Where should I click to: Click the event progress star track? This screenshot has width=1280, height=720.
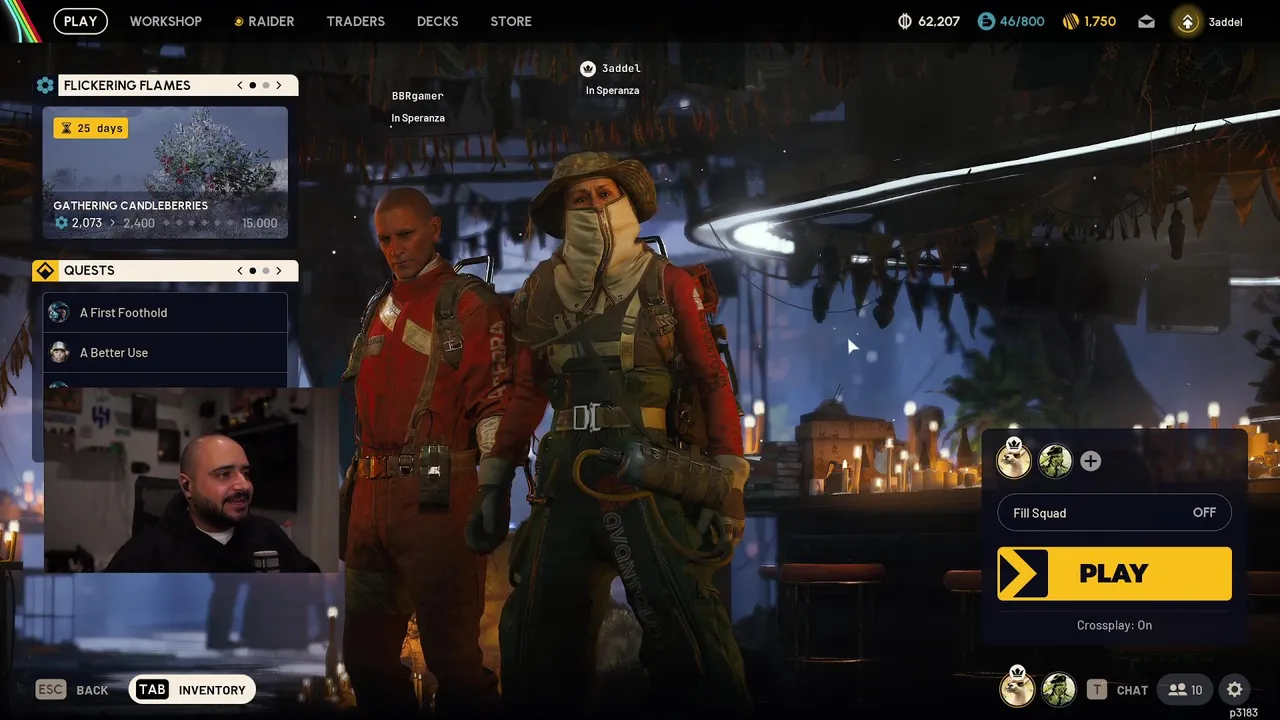[x=198, y=223]
